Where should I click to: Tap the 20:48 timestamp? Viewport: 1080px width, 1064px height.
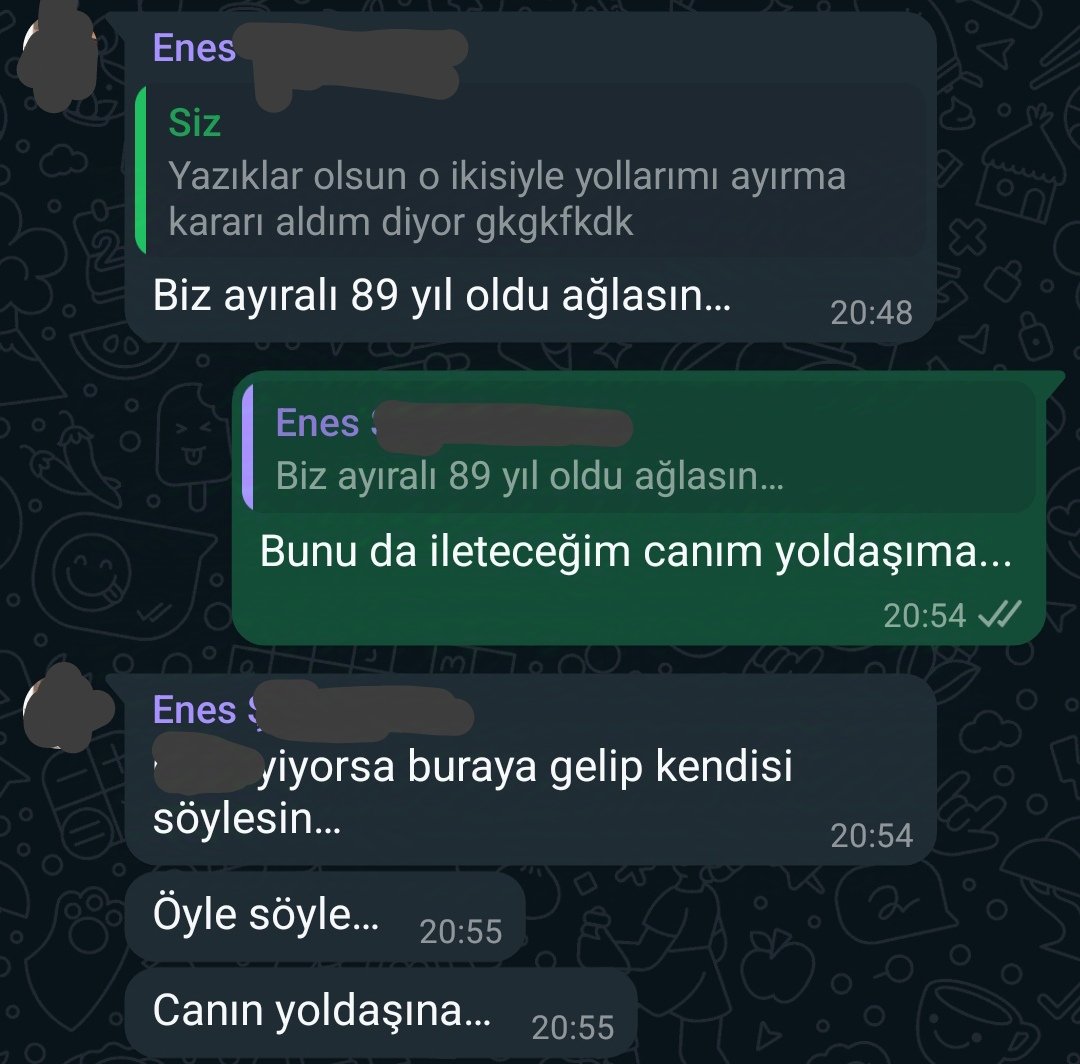coord(871,313)
